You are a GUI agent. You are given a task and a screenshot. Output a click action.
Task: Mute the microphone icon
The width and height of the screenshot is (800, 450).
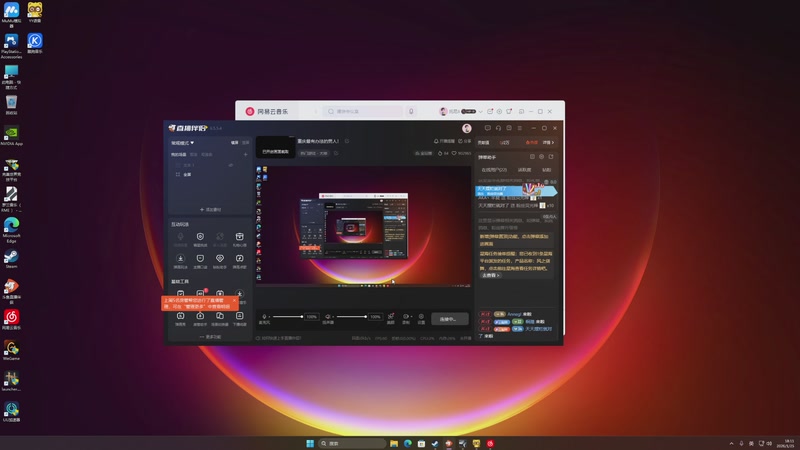[x=264, y=317]
